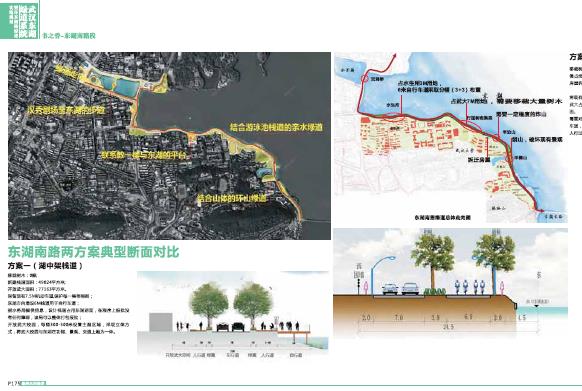Click the gray building block in Option One's section
Viewport: 582px width, 391px height.
coord(161,322)
